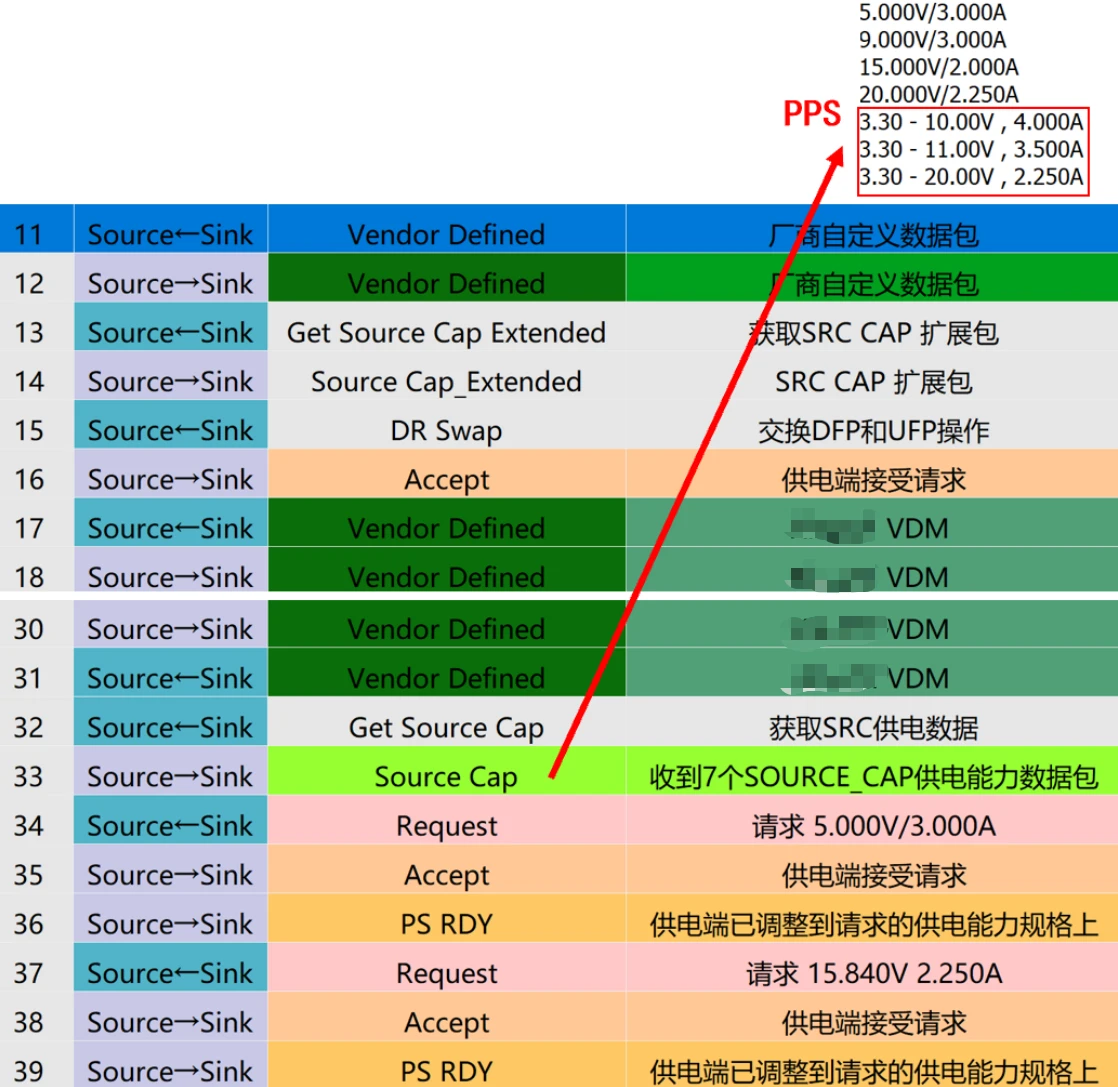This screenshot has height=1087, width=1118.
Task: Click the Vendor Defined cell in row 12
Action: (446, 284)
